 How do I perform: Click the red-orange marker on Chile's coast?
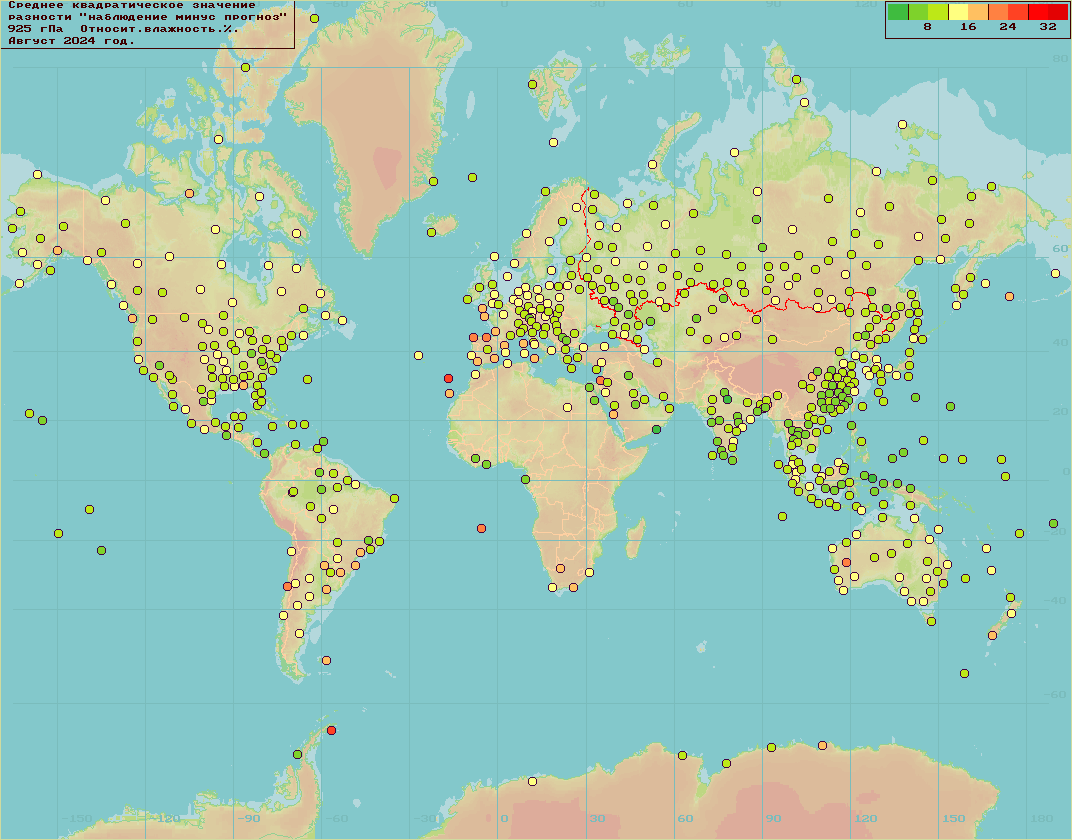point(288,586)
